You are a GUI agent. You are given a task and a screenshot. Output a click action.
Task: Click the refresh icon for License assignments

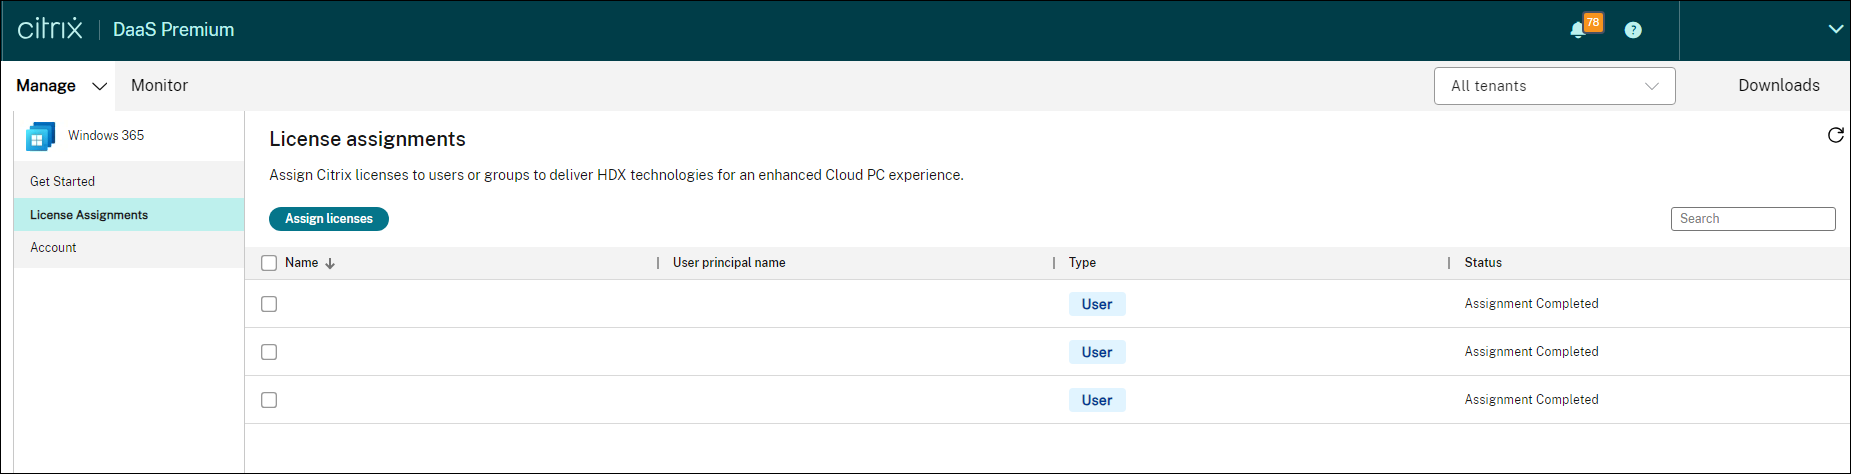click(1835, 135)
